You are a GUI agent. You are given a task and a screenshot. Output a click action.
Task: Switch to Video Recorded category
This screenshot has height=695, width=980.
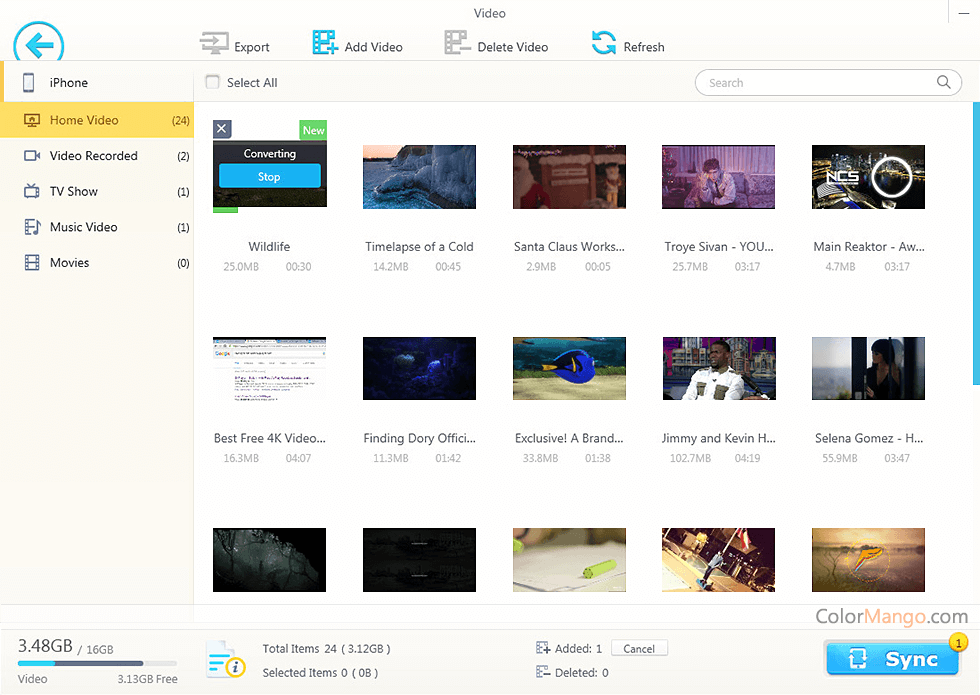pyautogui.click(x=93, y=156)
